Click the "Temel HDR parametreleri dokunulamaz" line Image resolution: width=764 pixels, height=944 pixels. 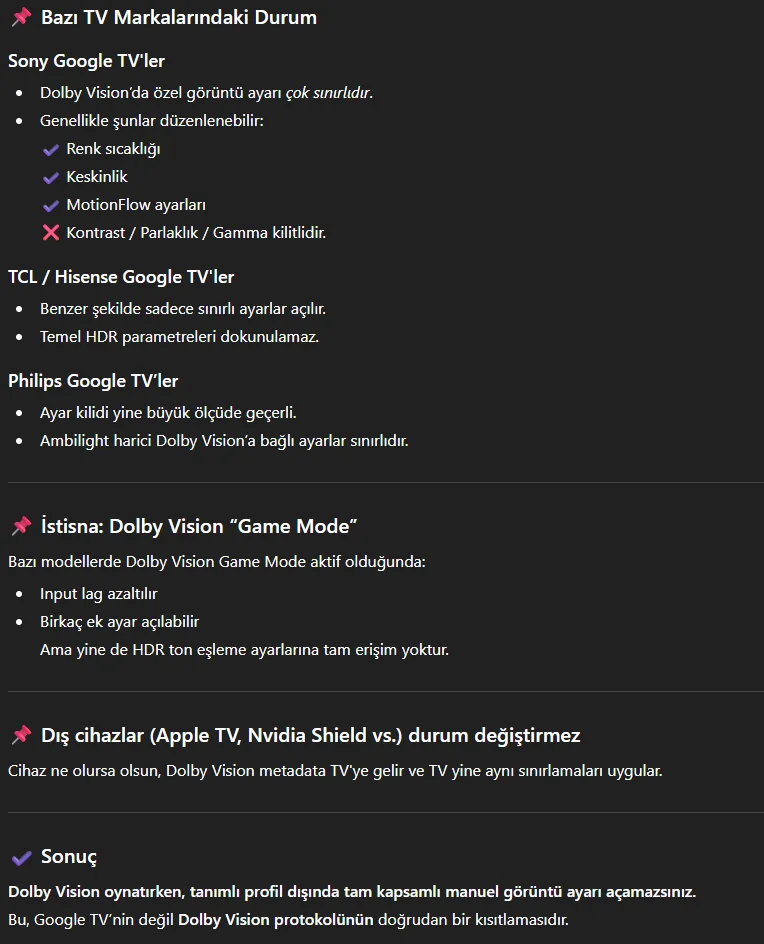coord(179,337)
